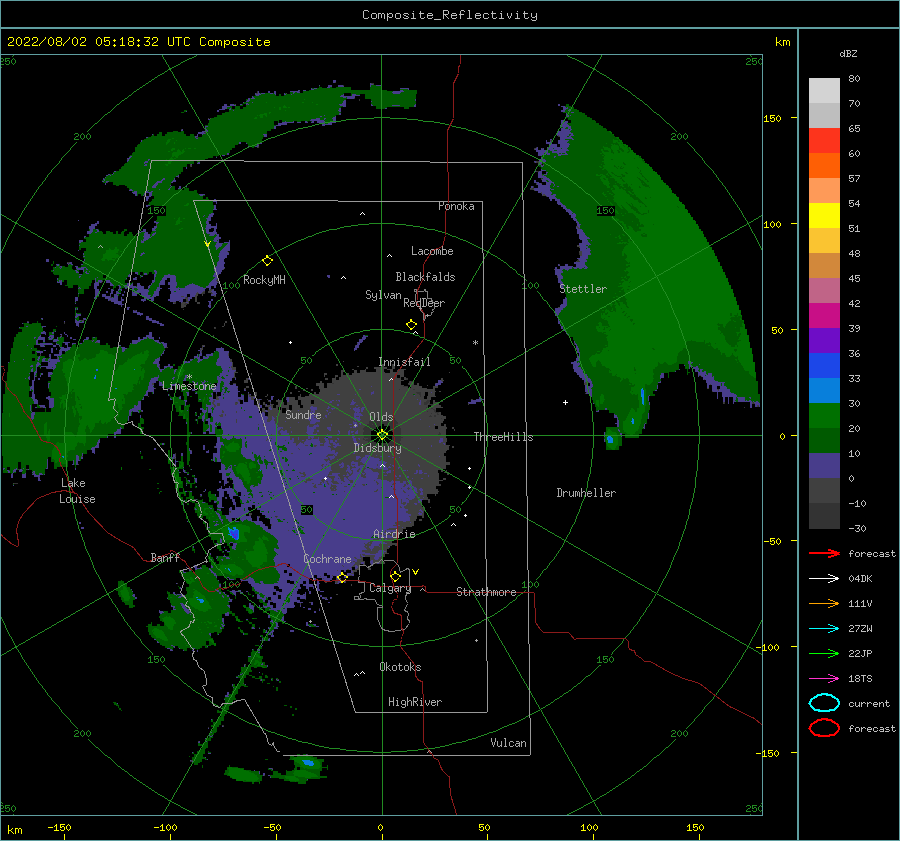The height and width of the screenshot is (841, 900).
Task: Click the Sylvan label on the map
Action: point(383,295)
